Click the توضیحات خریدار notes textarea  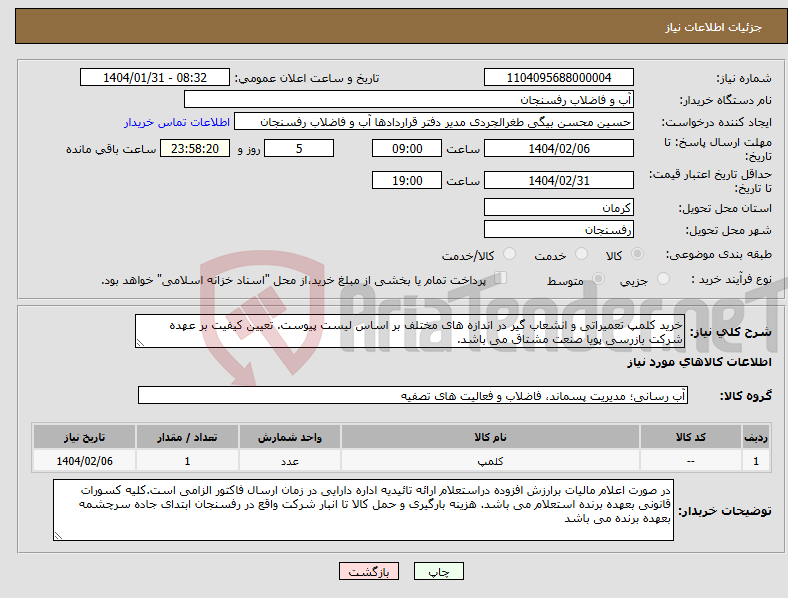(x=363, y=510)
